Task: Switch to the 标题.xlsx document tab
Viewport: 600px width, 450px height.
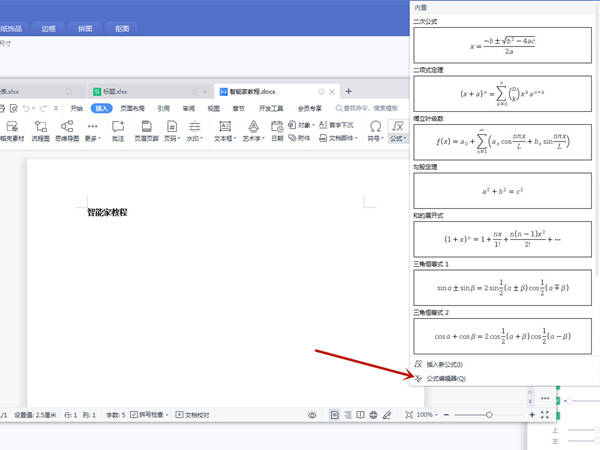Action: [x=149, y=91]
